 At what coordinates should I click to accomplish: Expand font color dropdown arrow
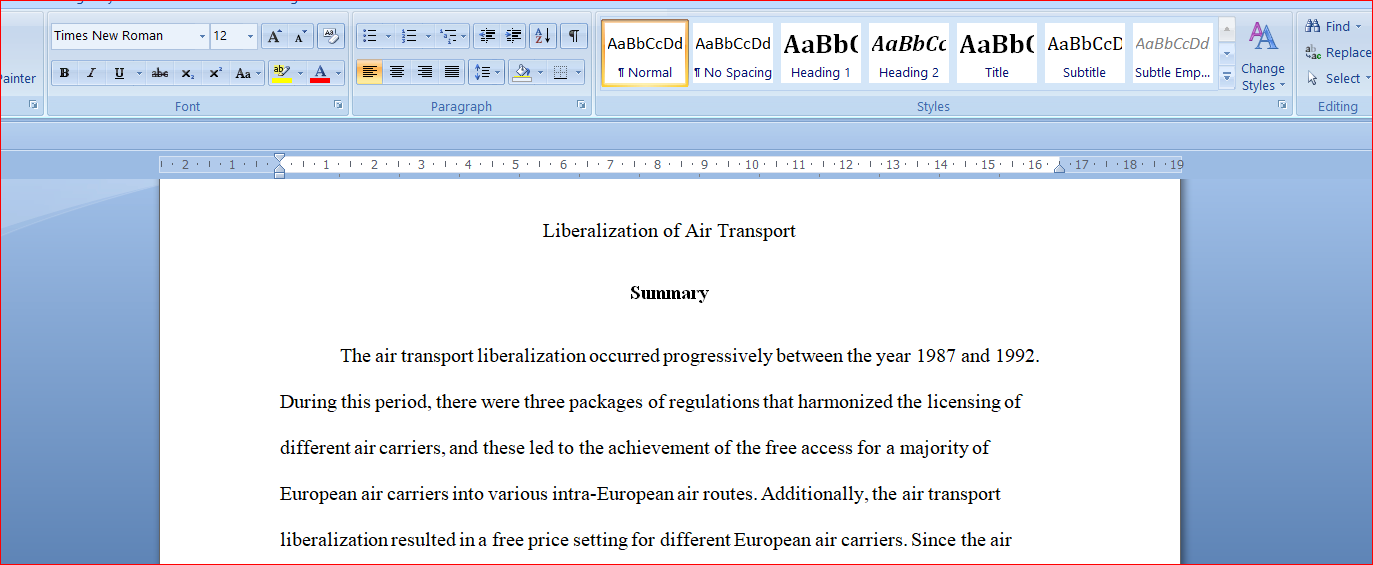click(339, 73)
